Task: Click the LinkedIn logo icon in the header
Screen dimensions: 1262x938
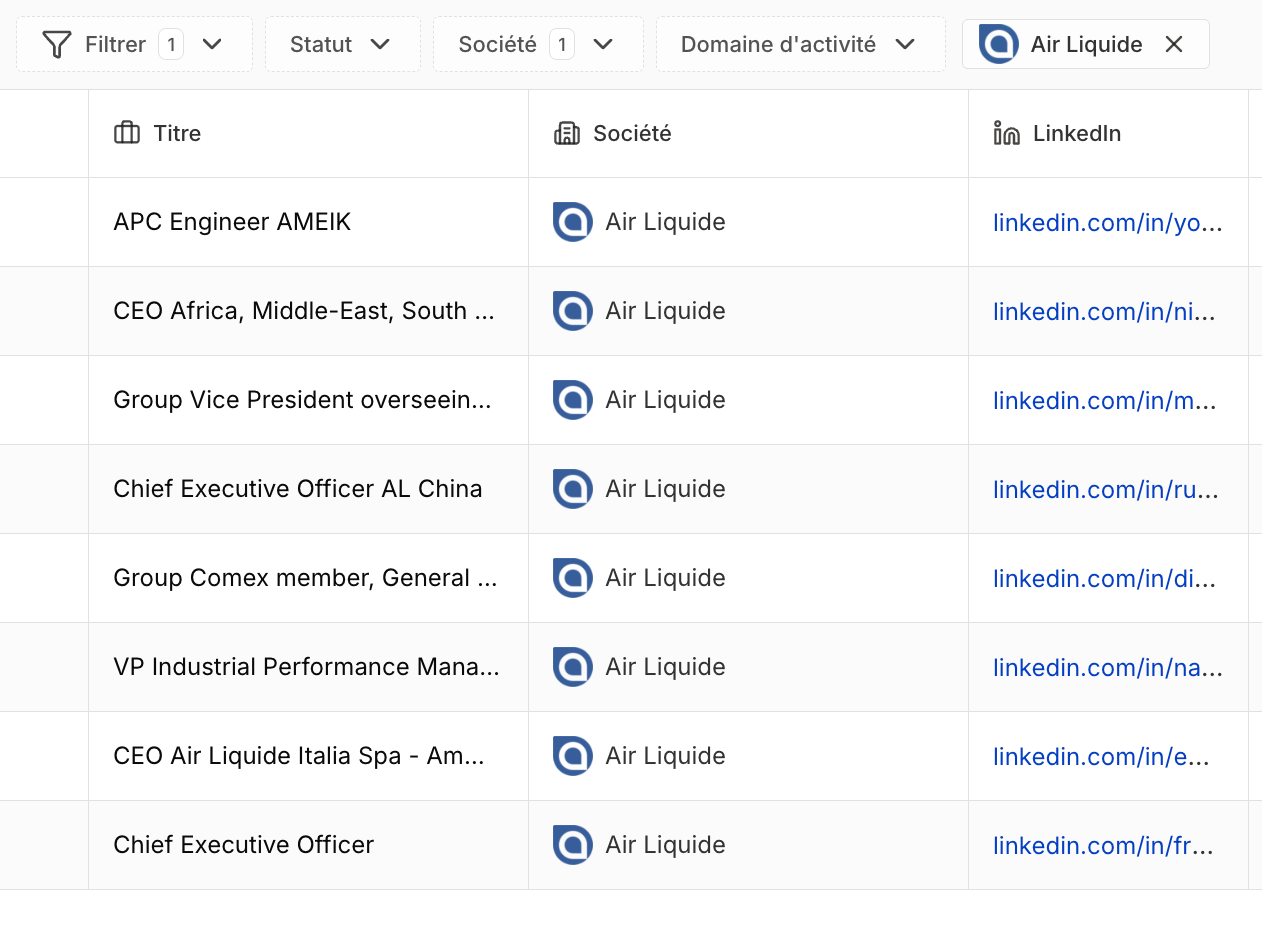Action: tap(1006, 133)
